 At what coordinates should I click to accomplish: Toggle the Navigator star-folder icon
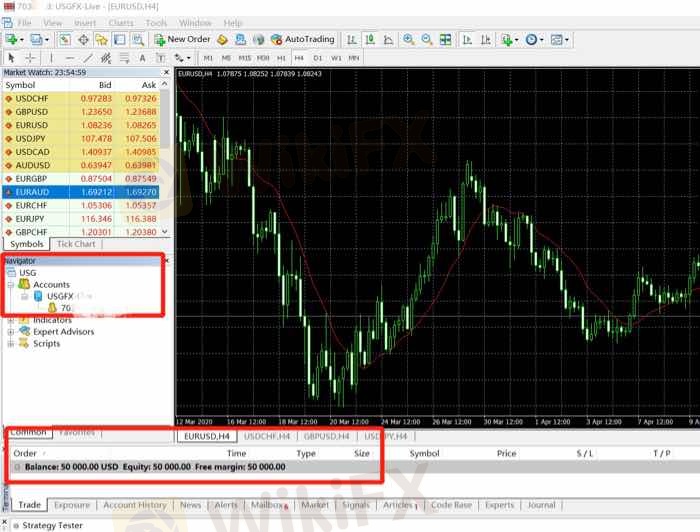coord(101,40)
